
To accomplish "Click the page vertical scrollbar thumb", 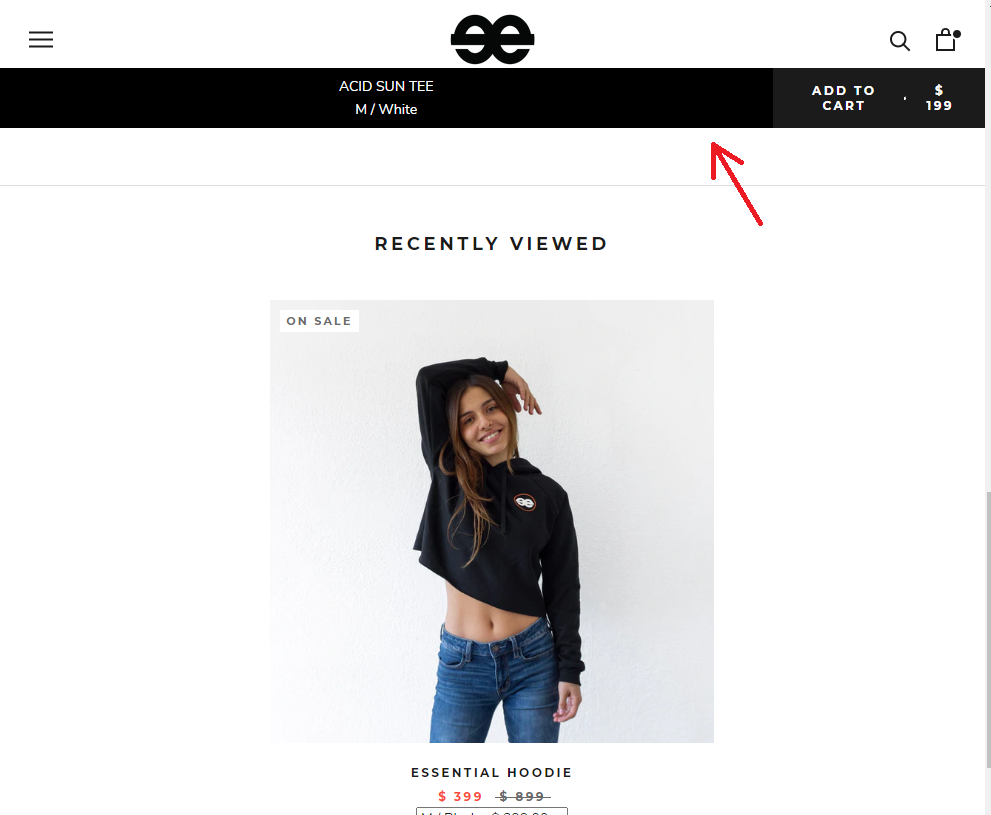I will click(x=988, y=629).
